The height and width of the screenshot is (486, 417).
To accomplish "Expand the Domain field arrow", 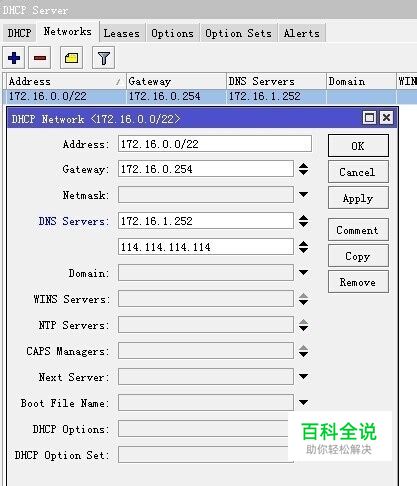I will [303, 272].
